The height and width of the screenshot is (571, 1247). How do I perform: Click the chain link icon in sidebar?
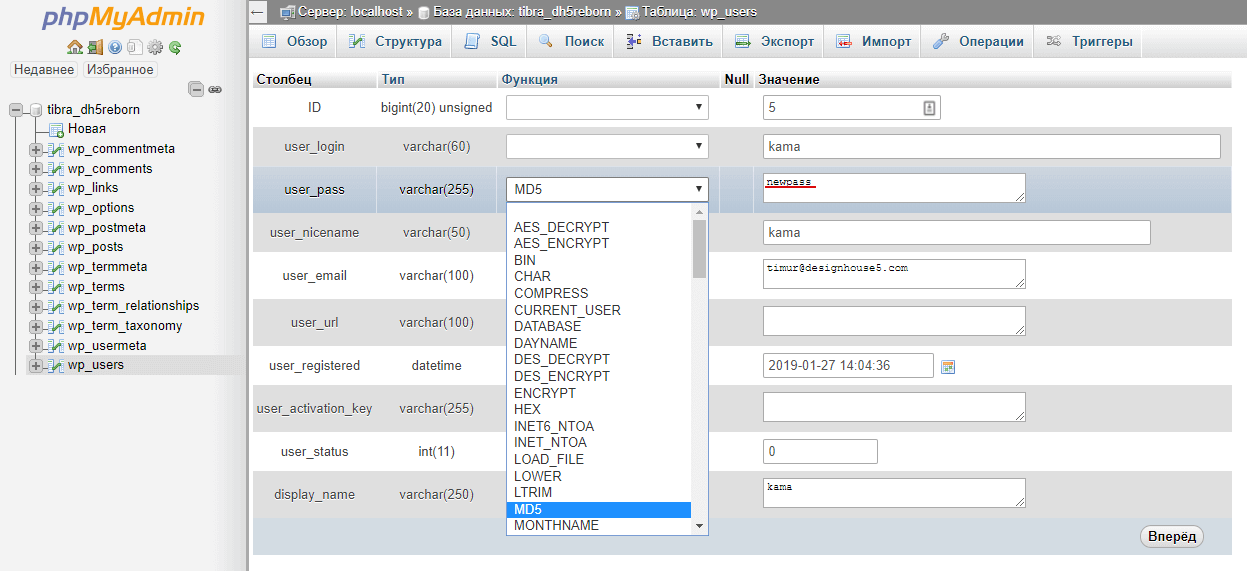(x=214, y=89)
